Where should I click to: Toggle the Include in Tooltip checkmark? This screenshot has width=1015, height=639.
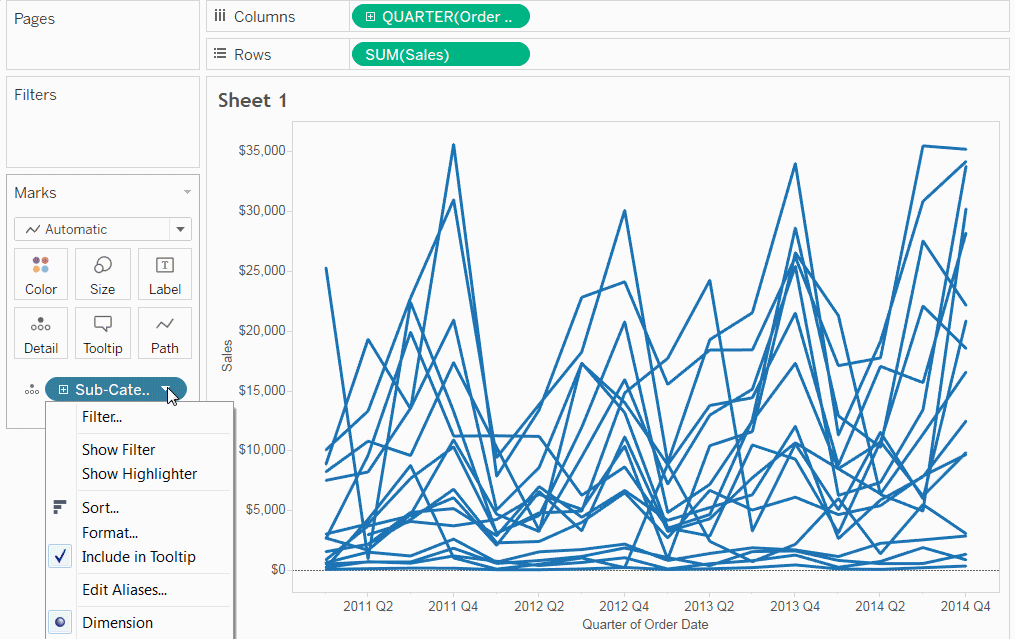tap(60, 557)
